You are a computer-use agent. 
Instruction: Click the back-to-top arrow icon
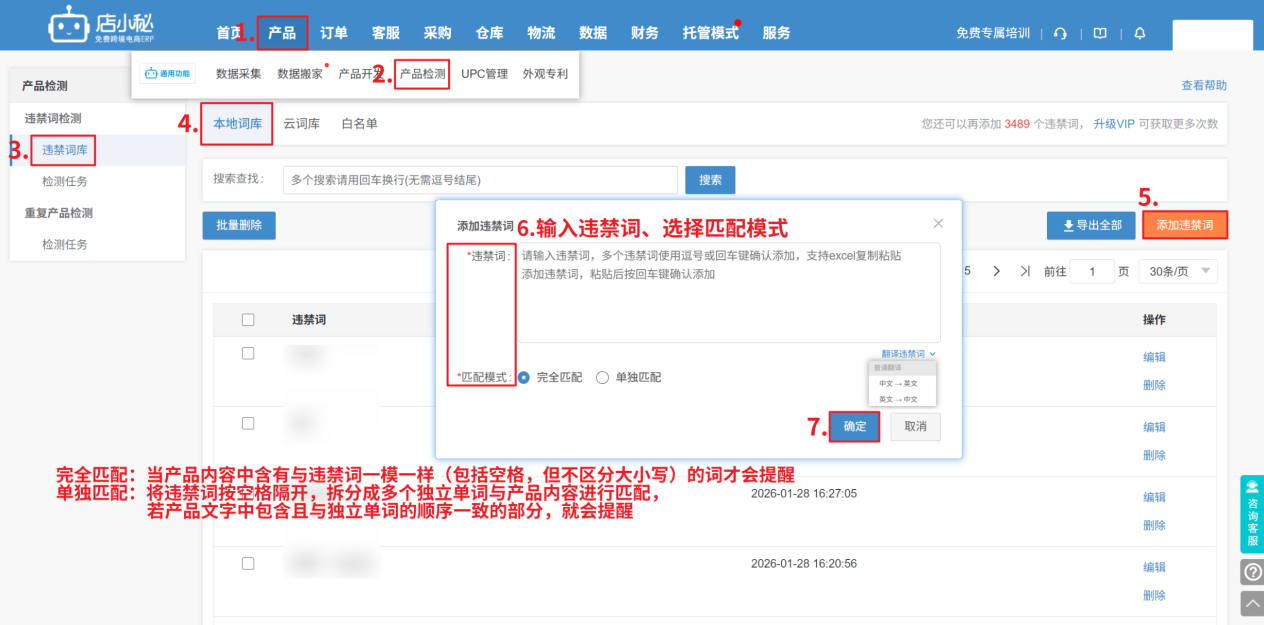(1252, 603)
